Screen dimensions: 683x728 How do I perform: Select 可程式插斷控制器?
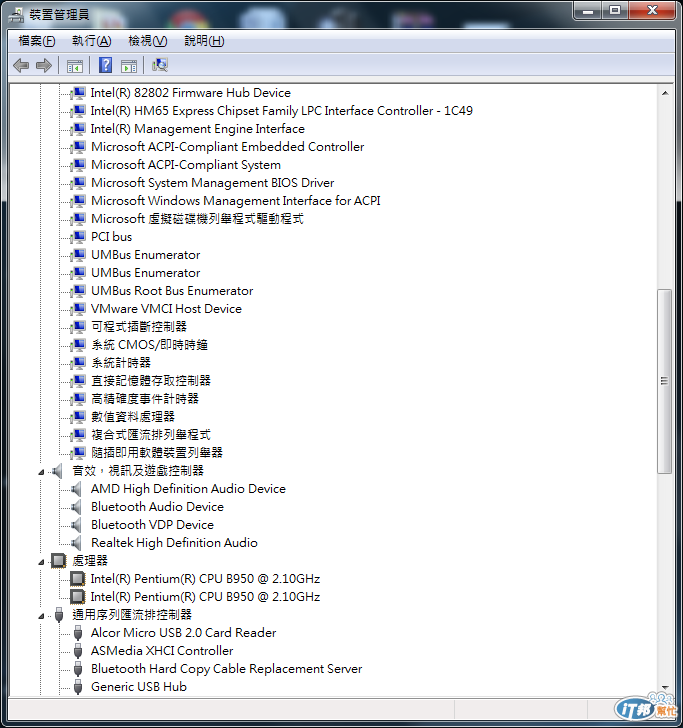point(139,327)
